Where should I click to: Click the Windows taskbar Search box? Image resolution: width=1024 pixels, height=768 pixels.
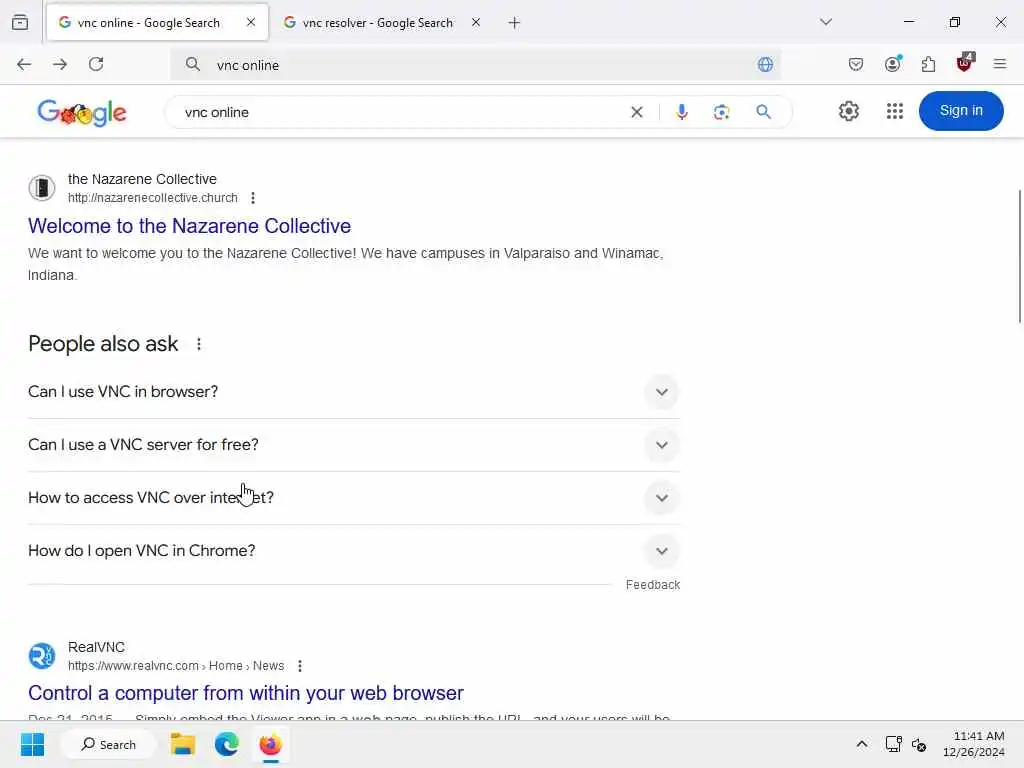[x=108, y=744]
